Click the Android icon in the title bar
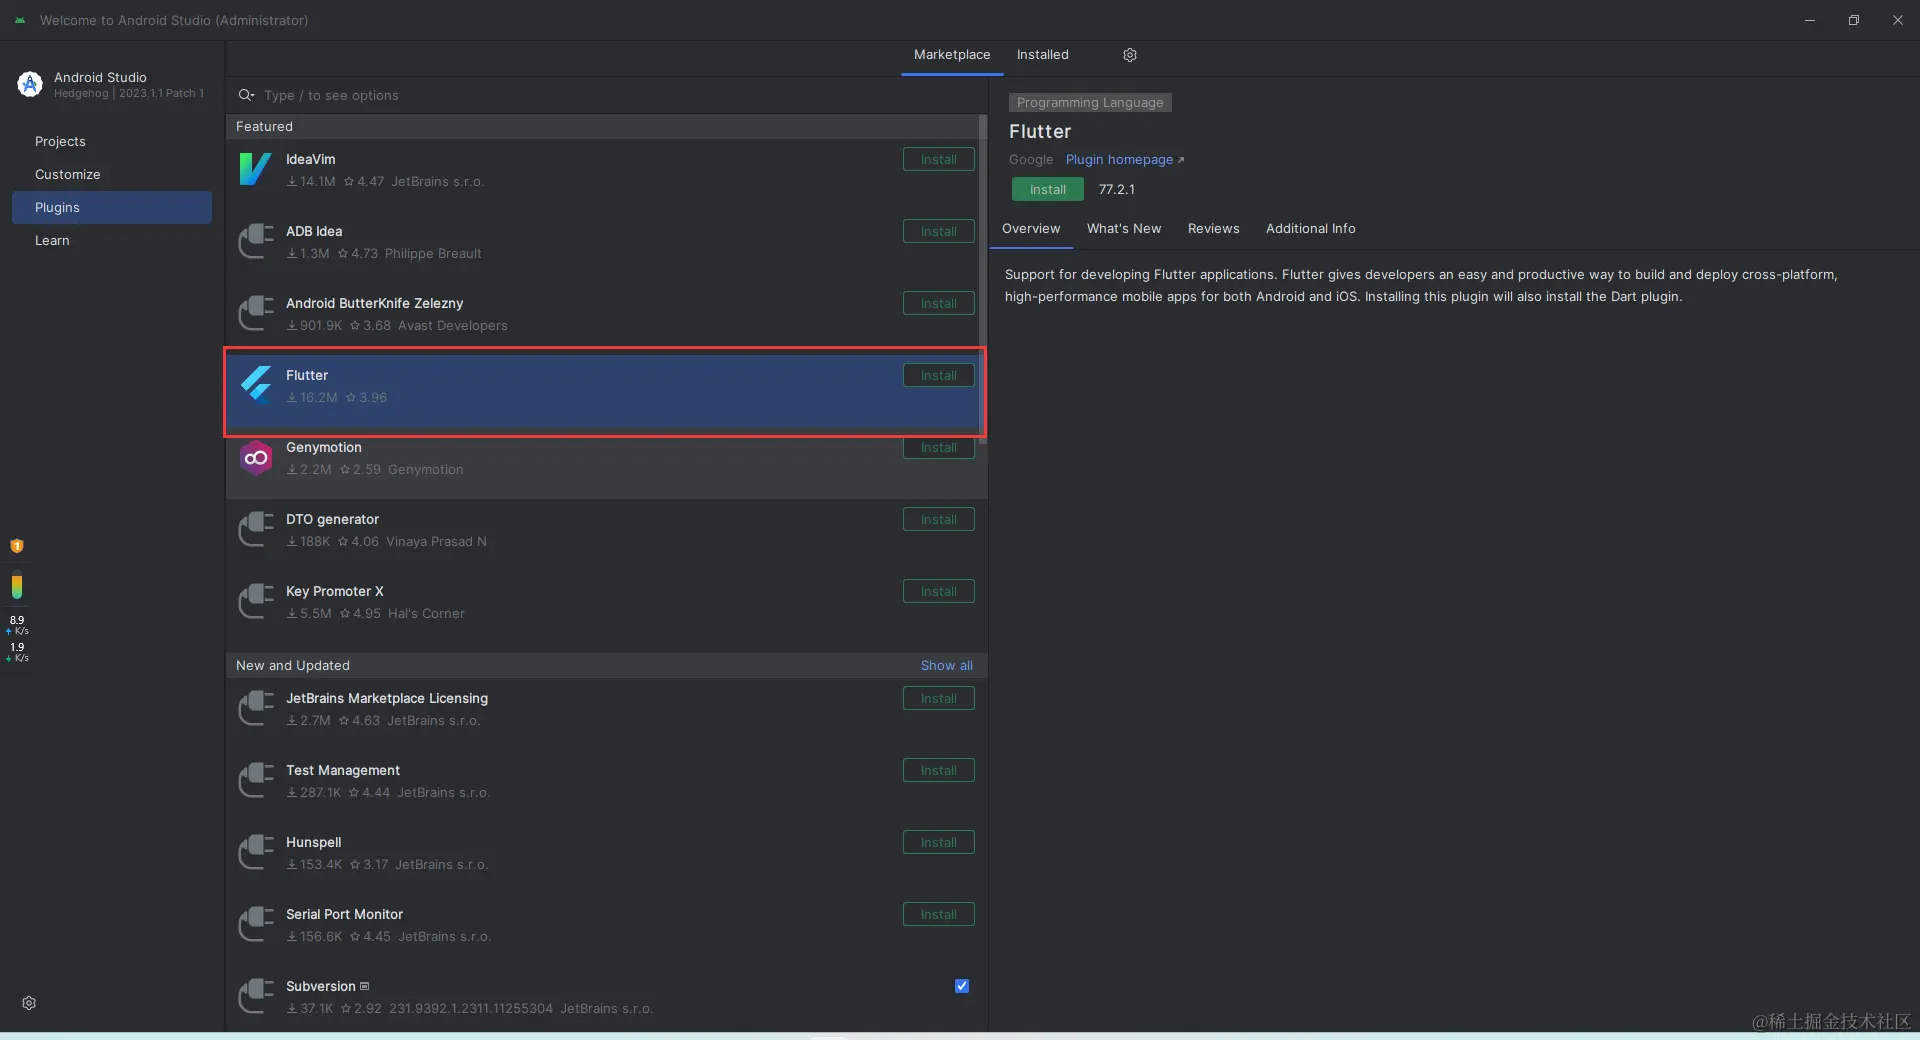Image resolution: width=1920 pixels, height=1040 pixels. [20, 20]
